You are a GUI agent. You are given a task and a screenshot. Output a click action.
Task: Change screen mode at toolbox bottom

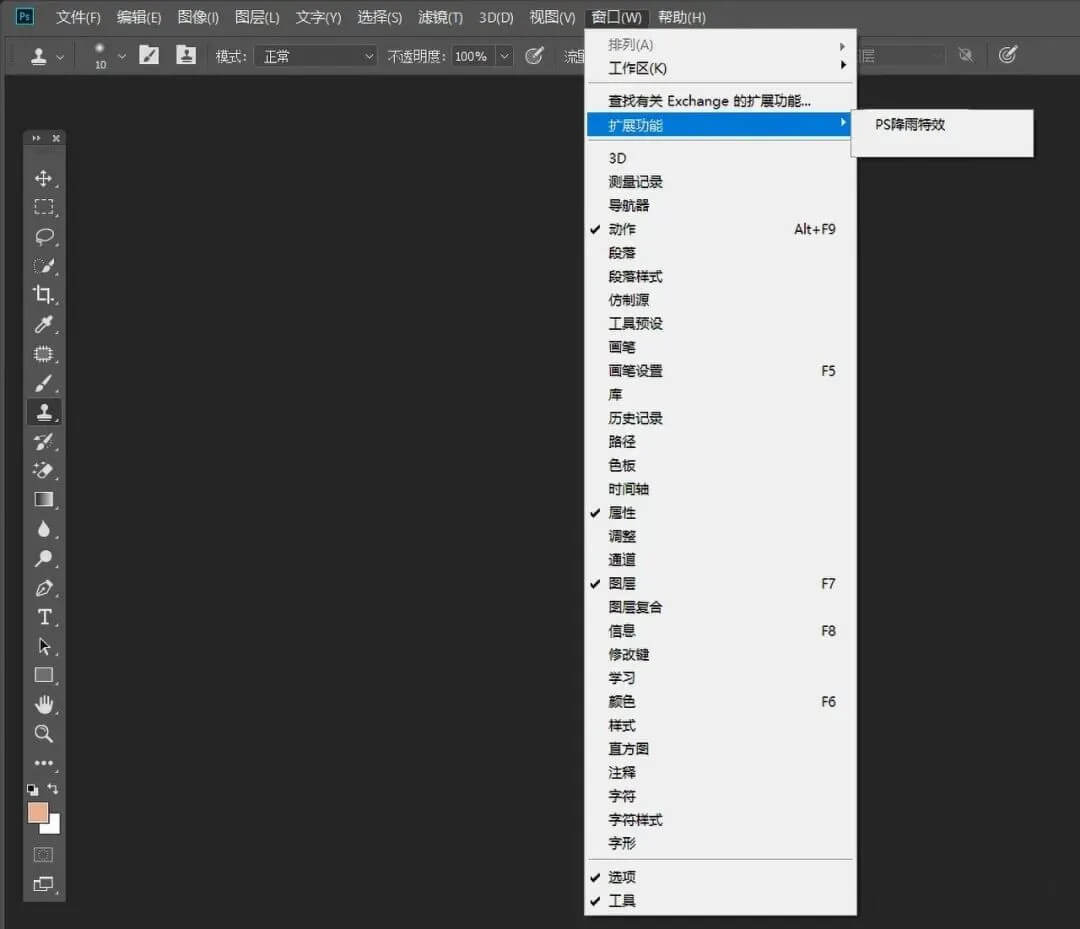[43, 884]
